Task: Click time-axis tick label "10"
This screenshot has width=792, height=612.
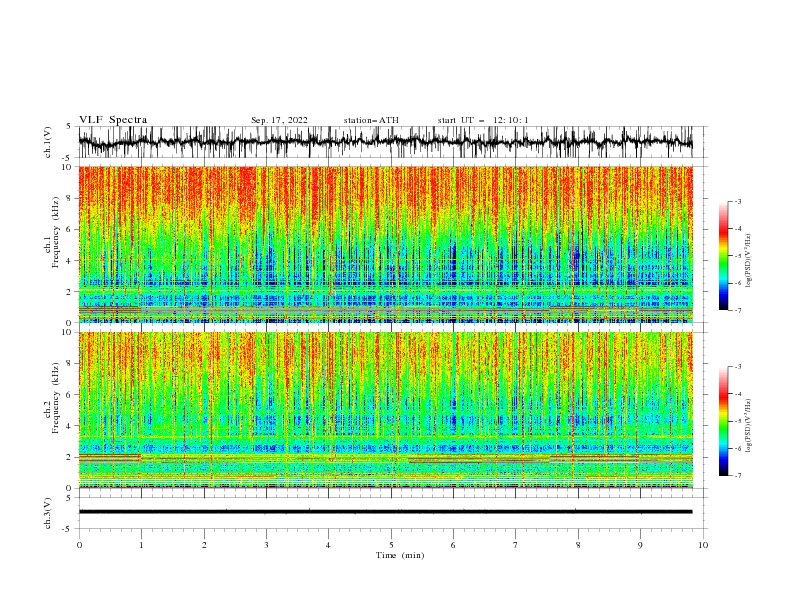Action: click(703, 545)
